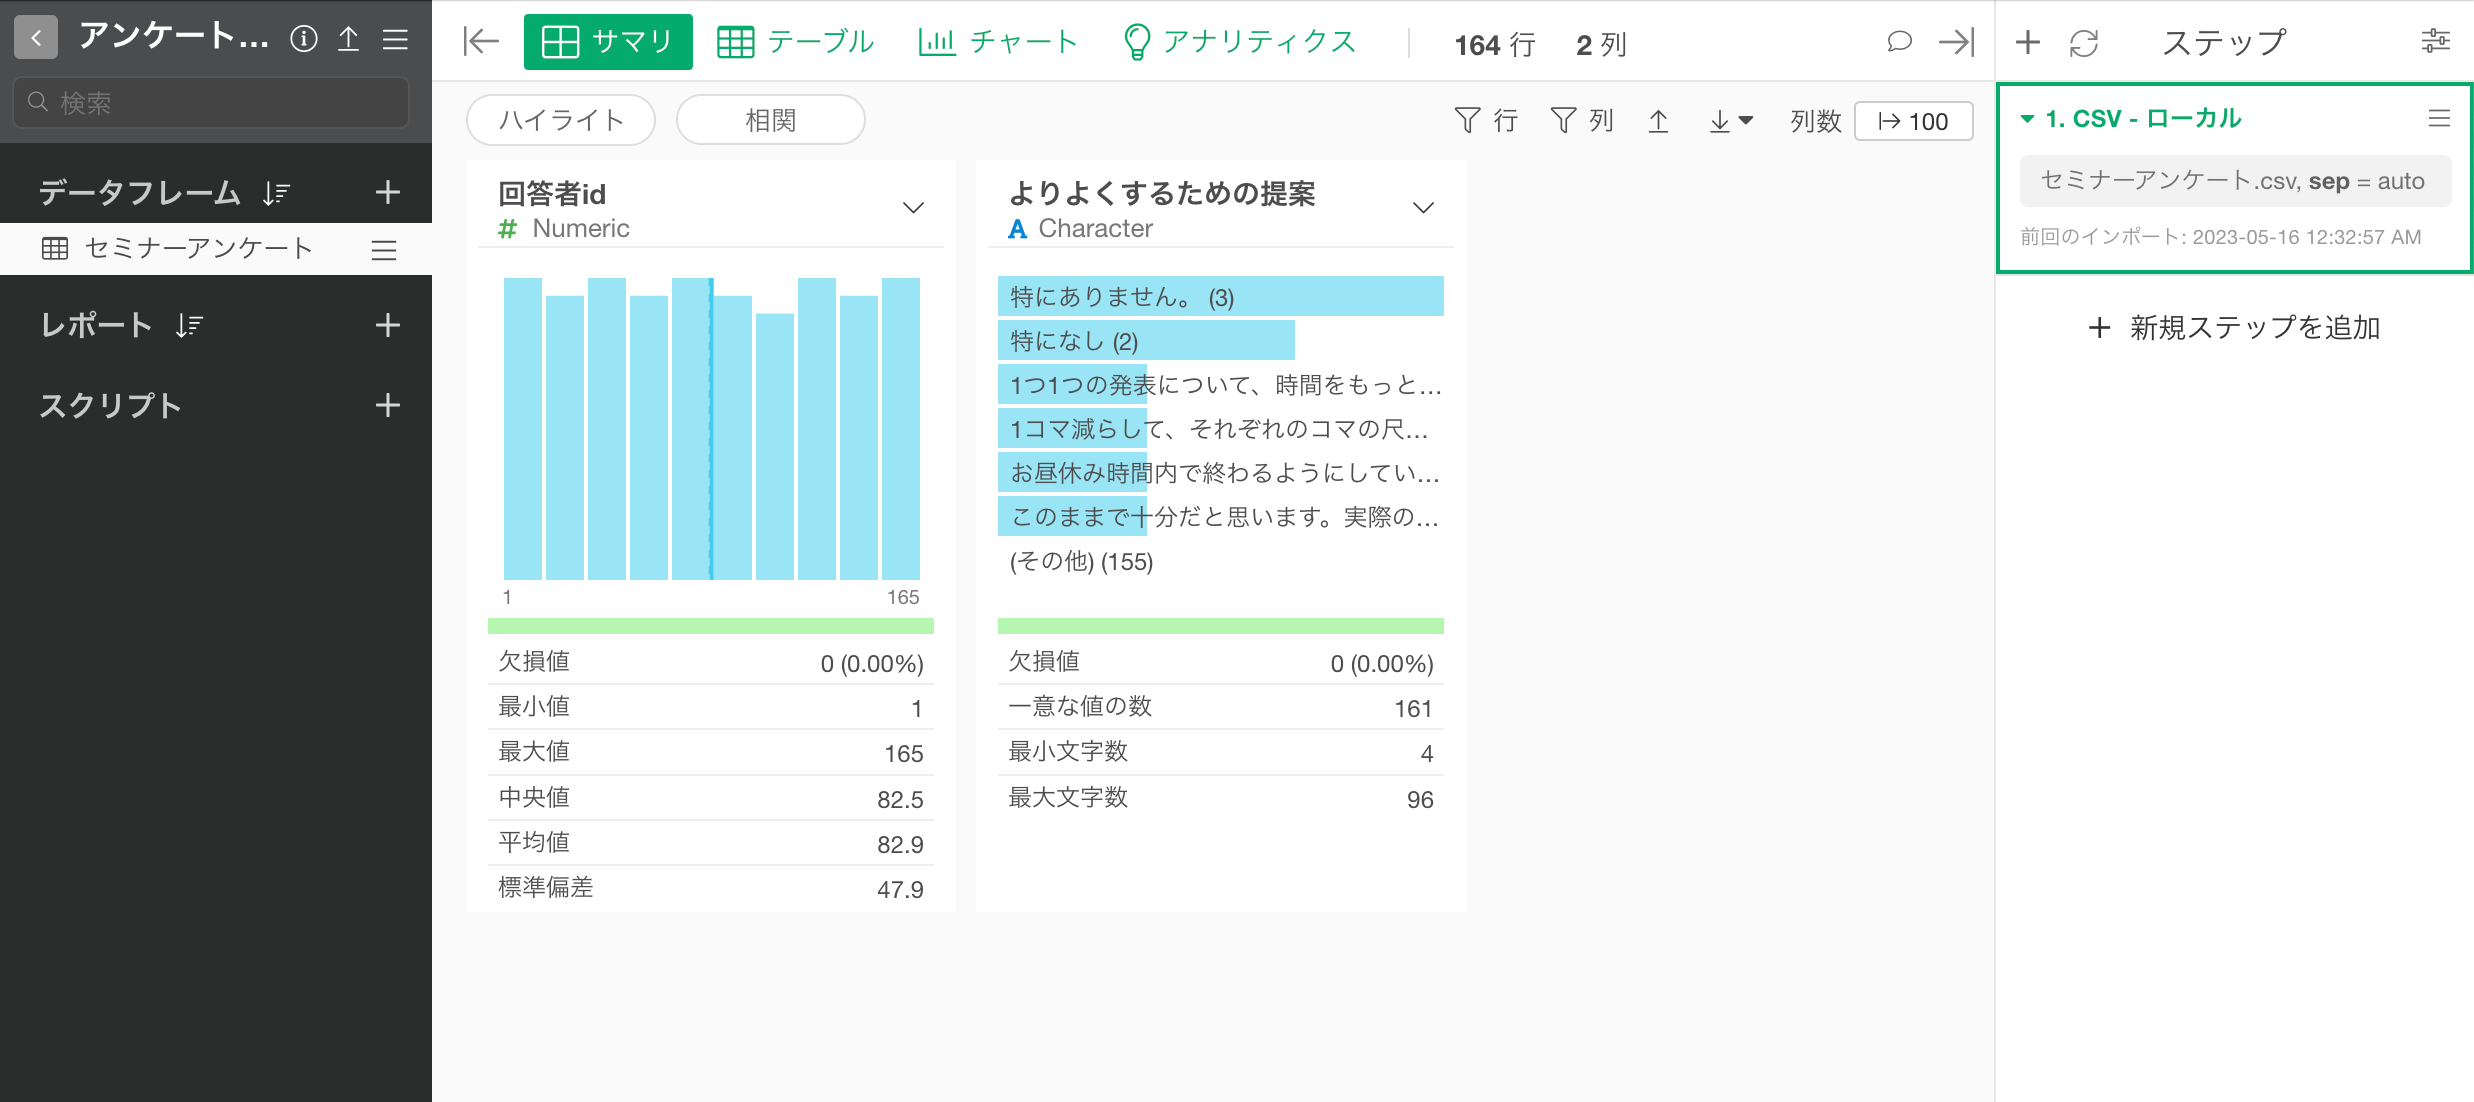The image size is (2474, 1102).
Task: Open the CSV step hamburger menu
Action: 2439,119
